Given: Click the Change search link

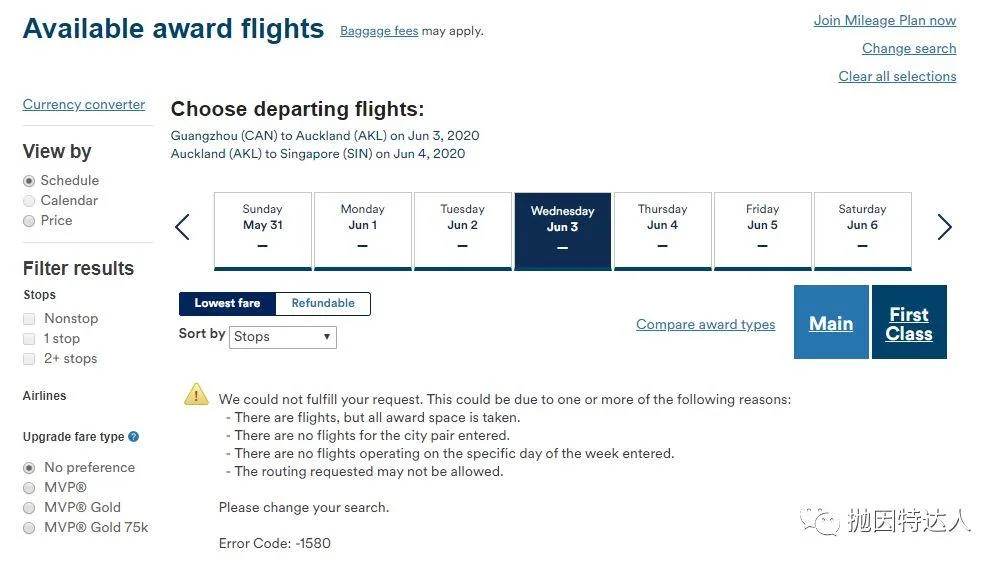Looking at the screenshot, I should [x=909, y=49].
